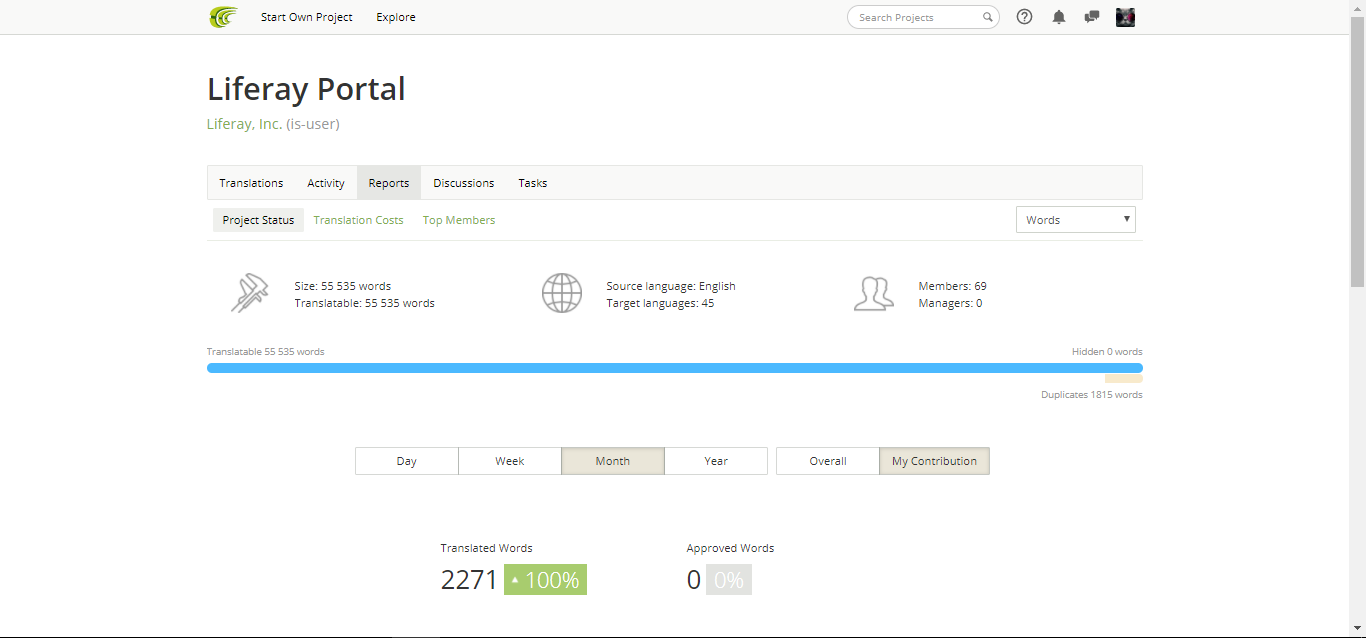This screenshot has width=1366, height=638.
Task: Switch to Overall statistics
Action: (x=828, y=461)
